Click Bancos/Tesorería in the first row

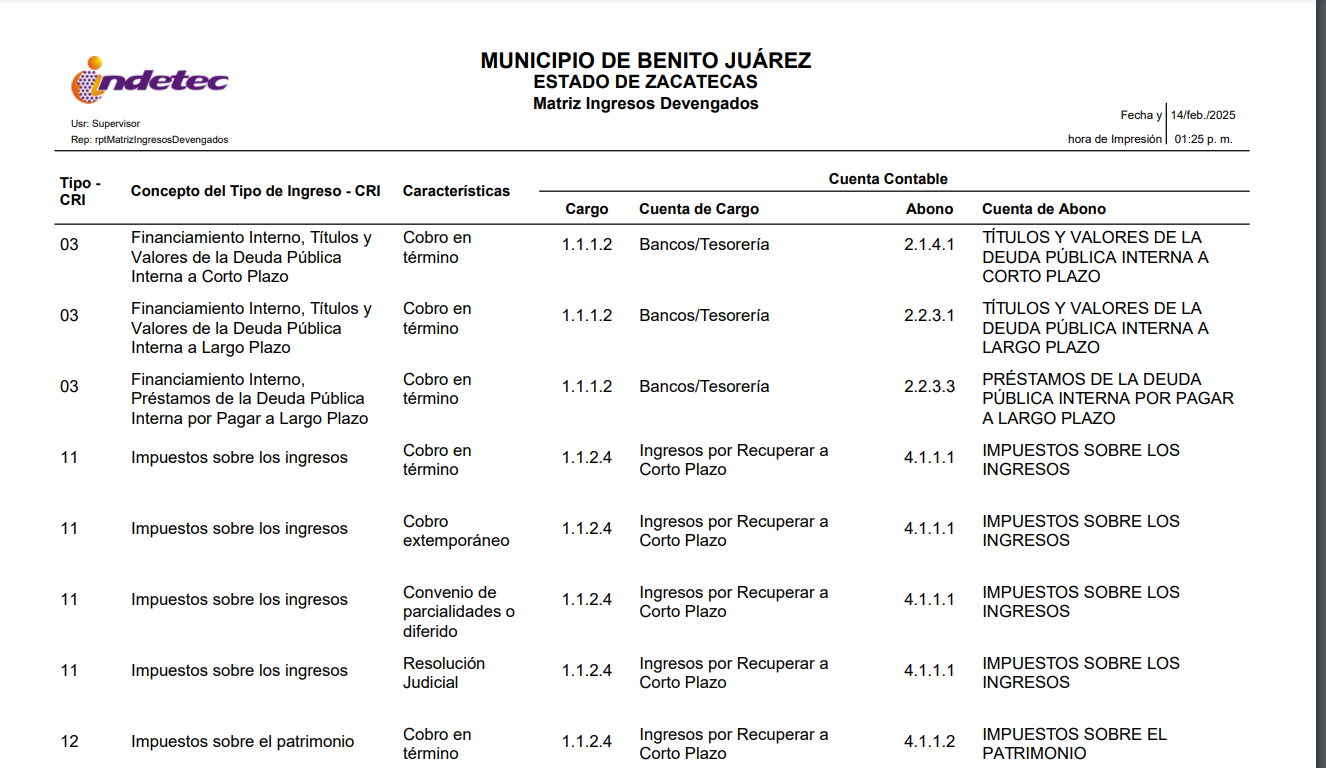(702, 243)
